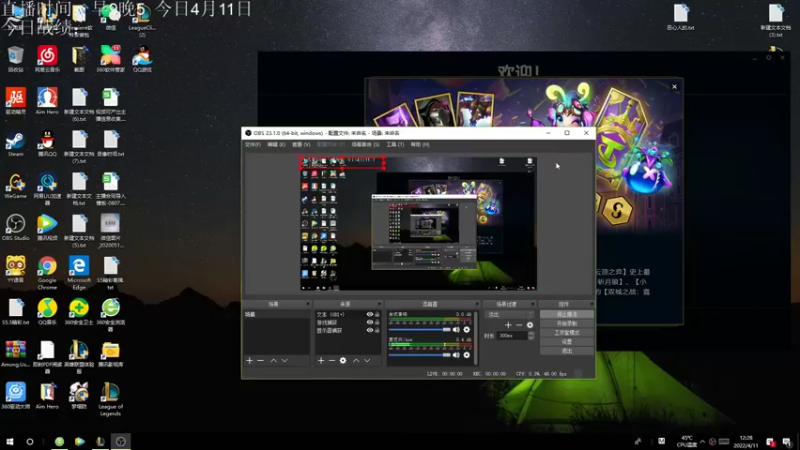Open the scene transition type dropdown (淡出)
This screenshot has height=450, width=800.
(x=509, y=314)
